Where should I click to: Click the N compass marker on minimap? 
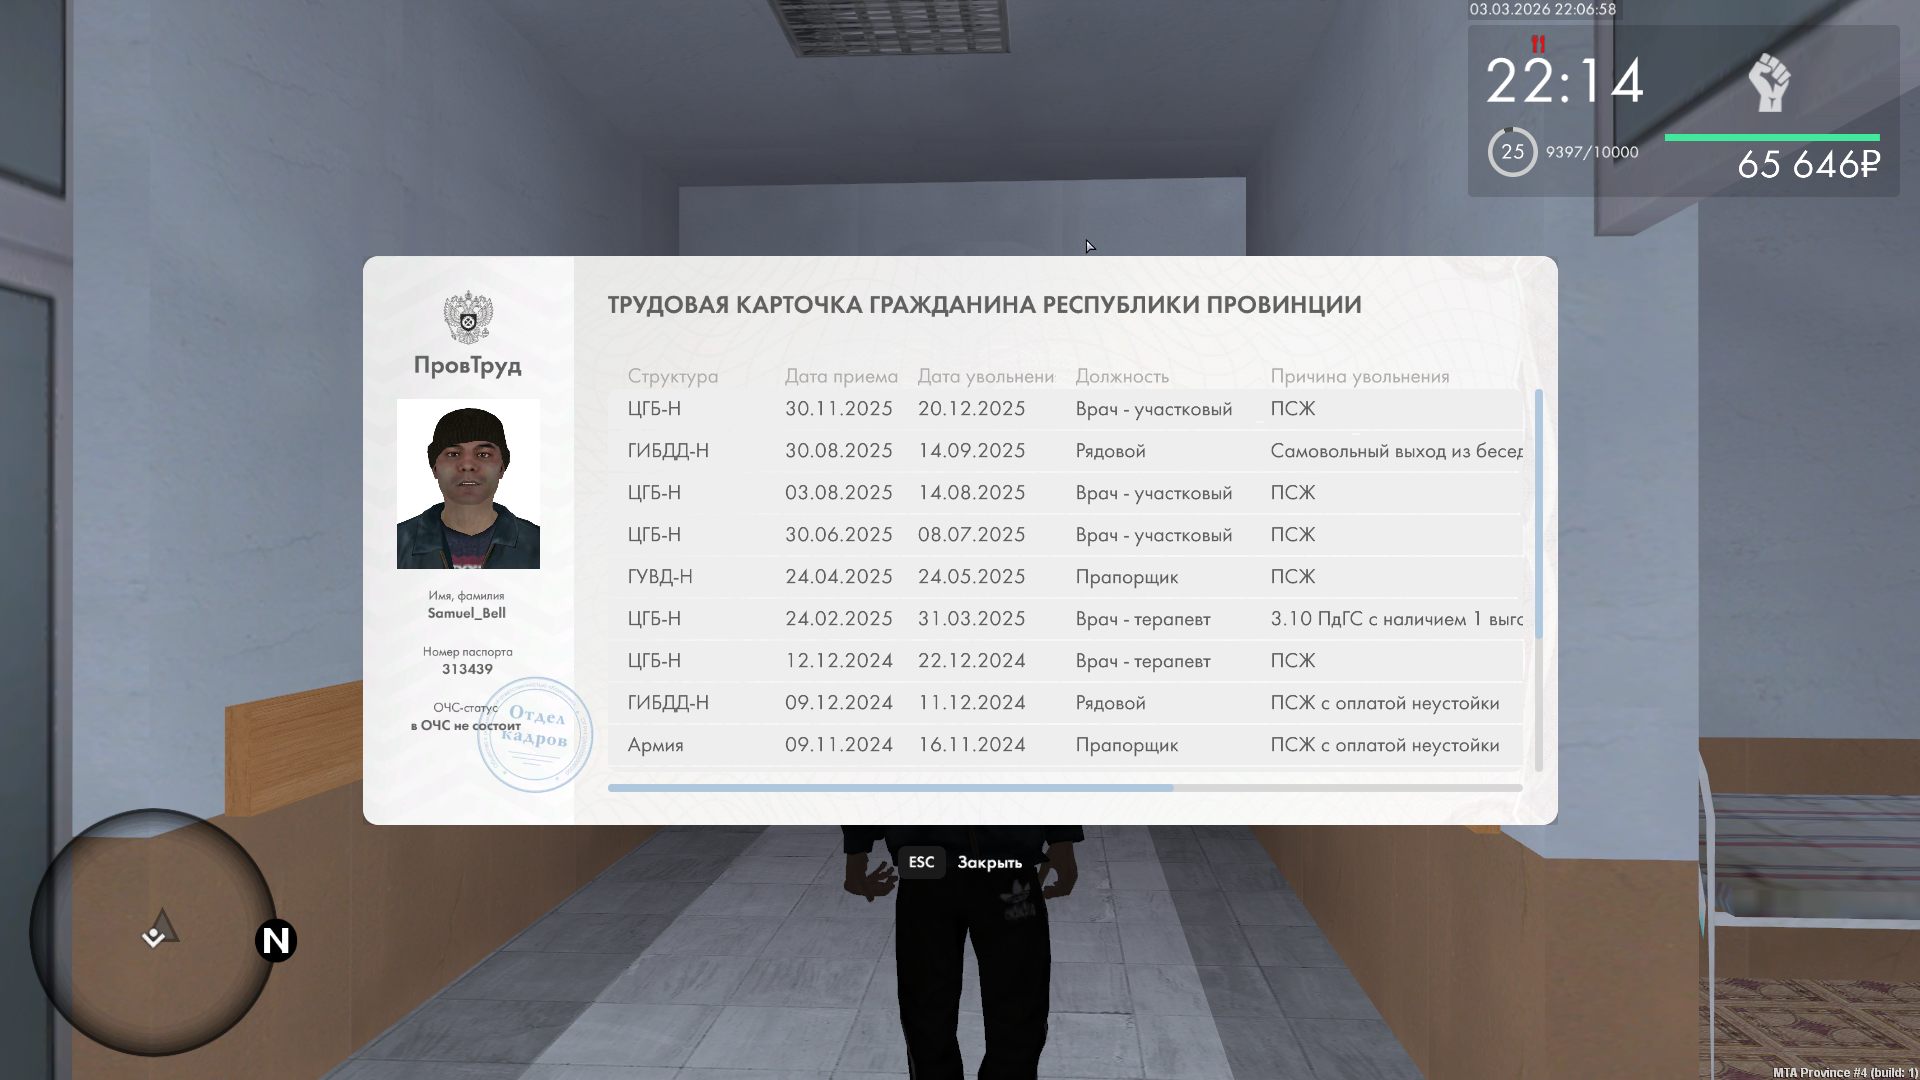pos(276,940)
